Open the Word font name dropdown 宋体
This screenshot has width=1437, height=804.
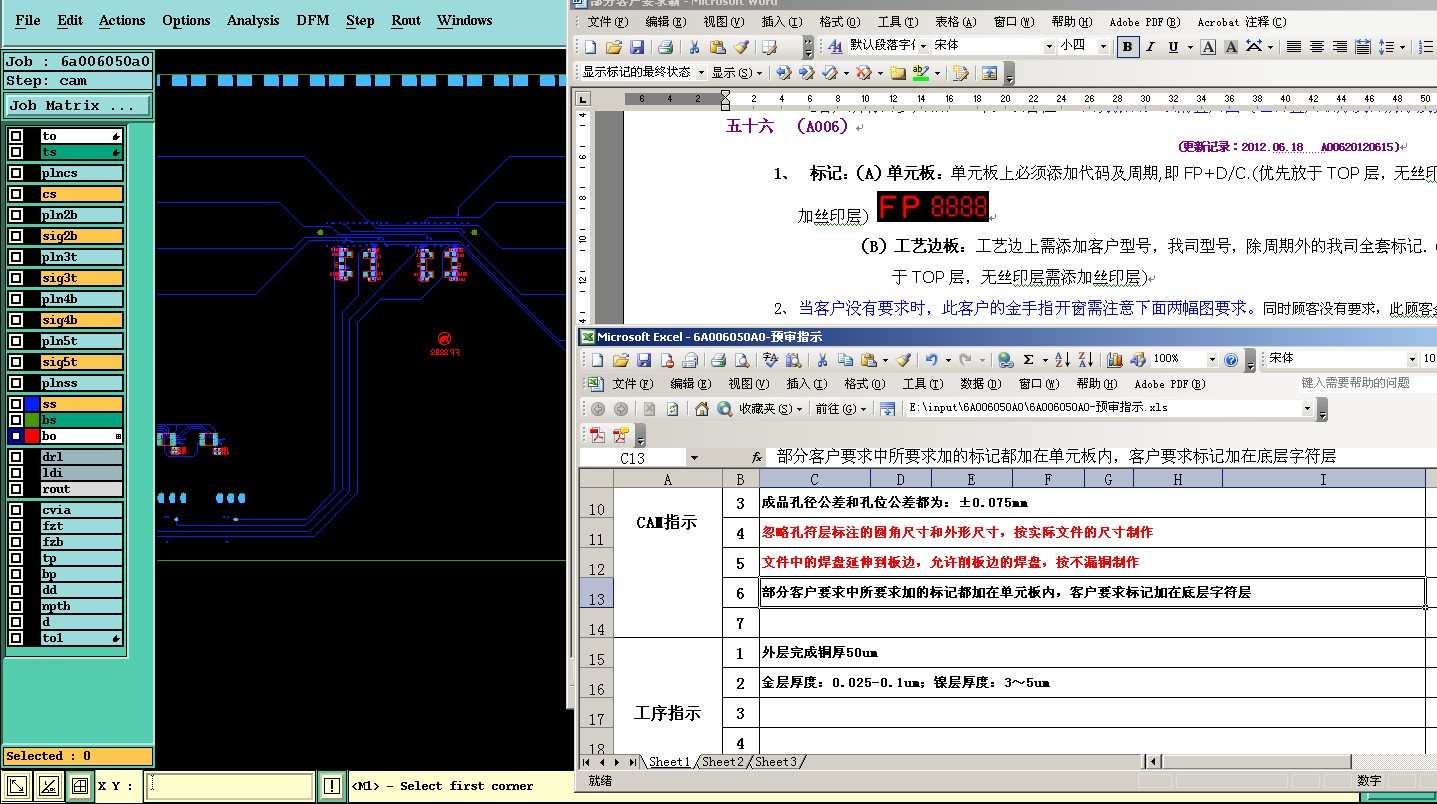point(1049,46)
